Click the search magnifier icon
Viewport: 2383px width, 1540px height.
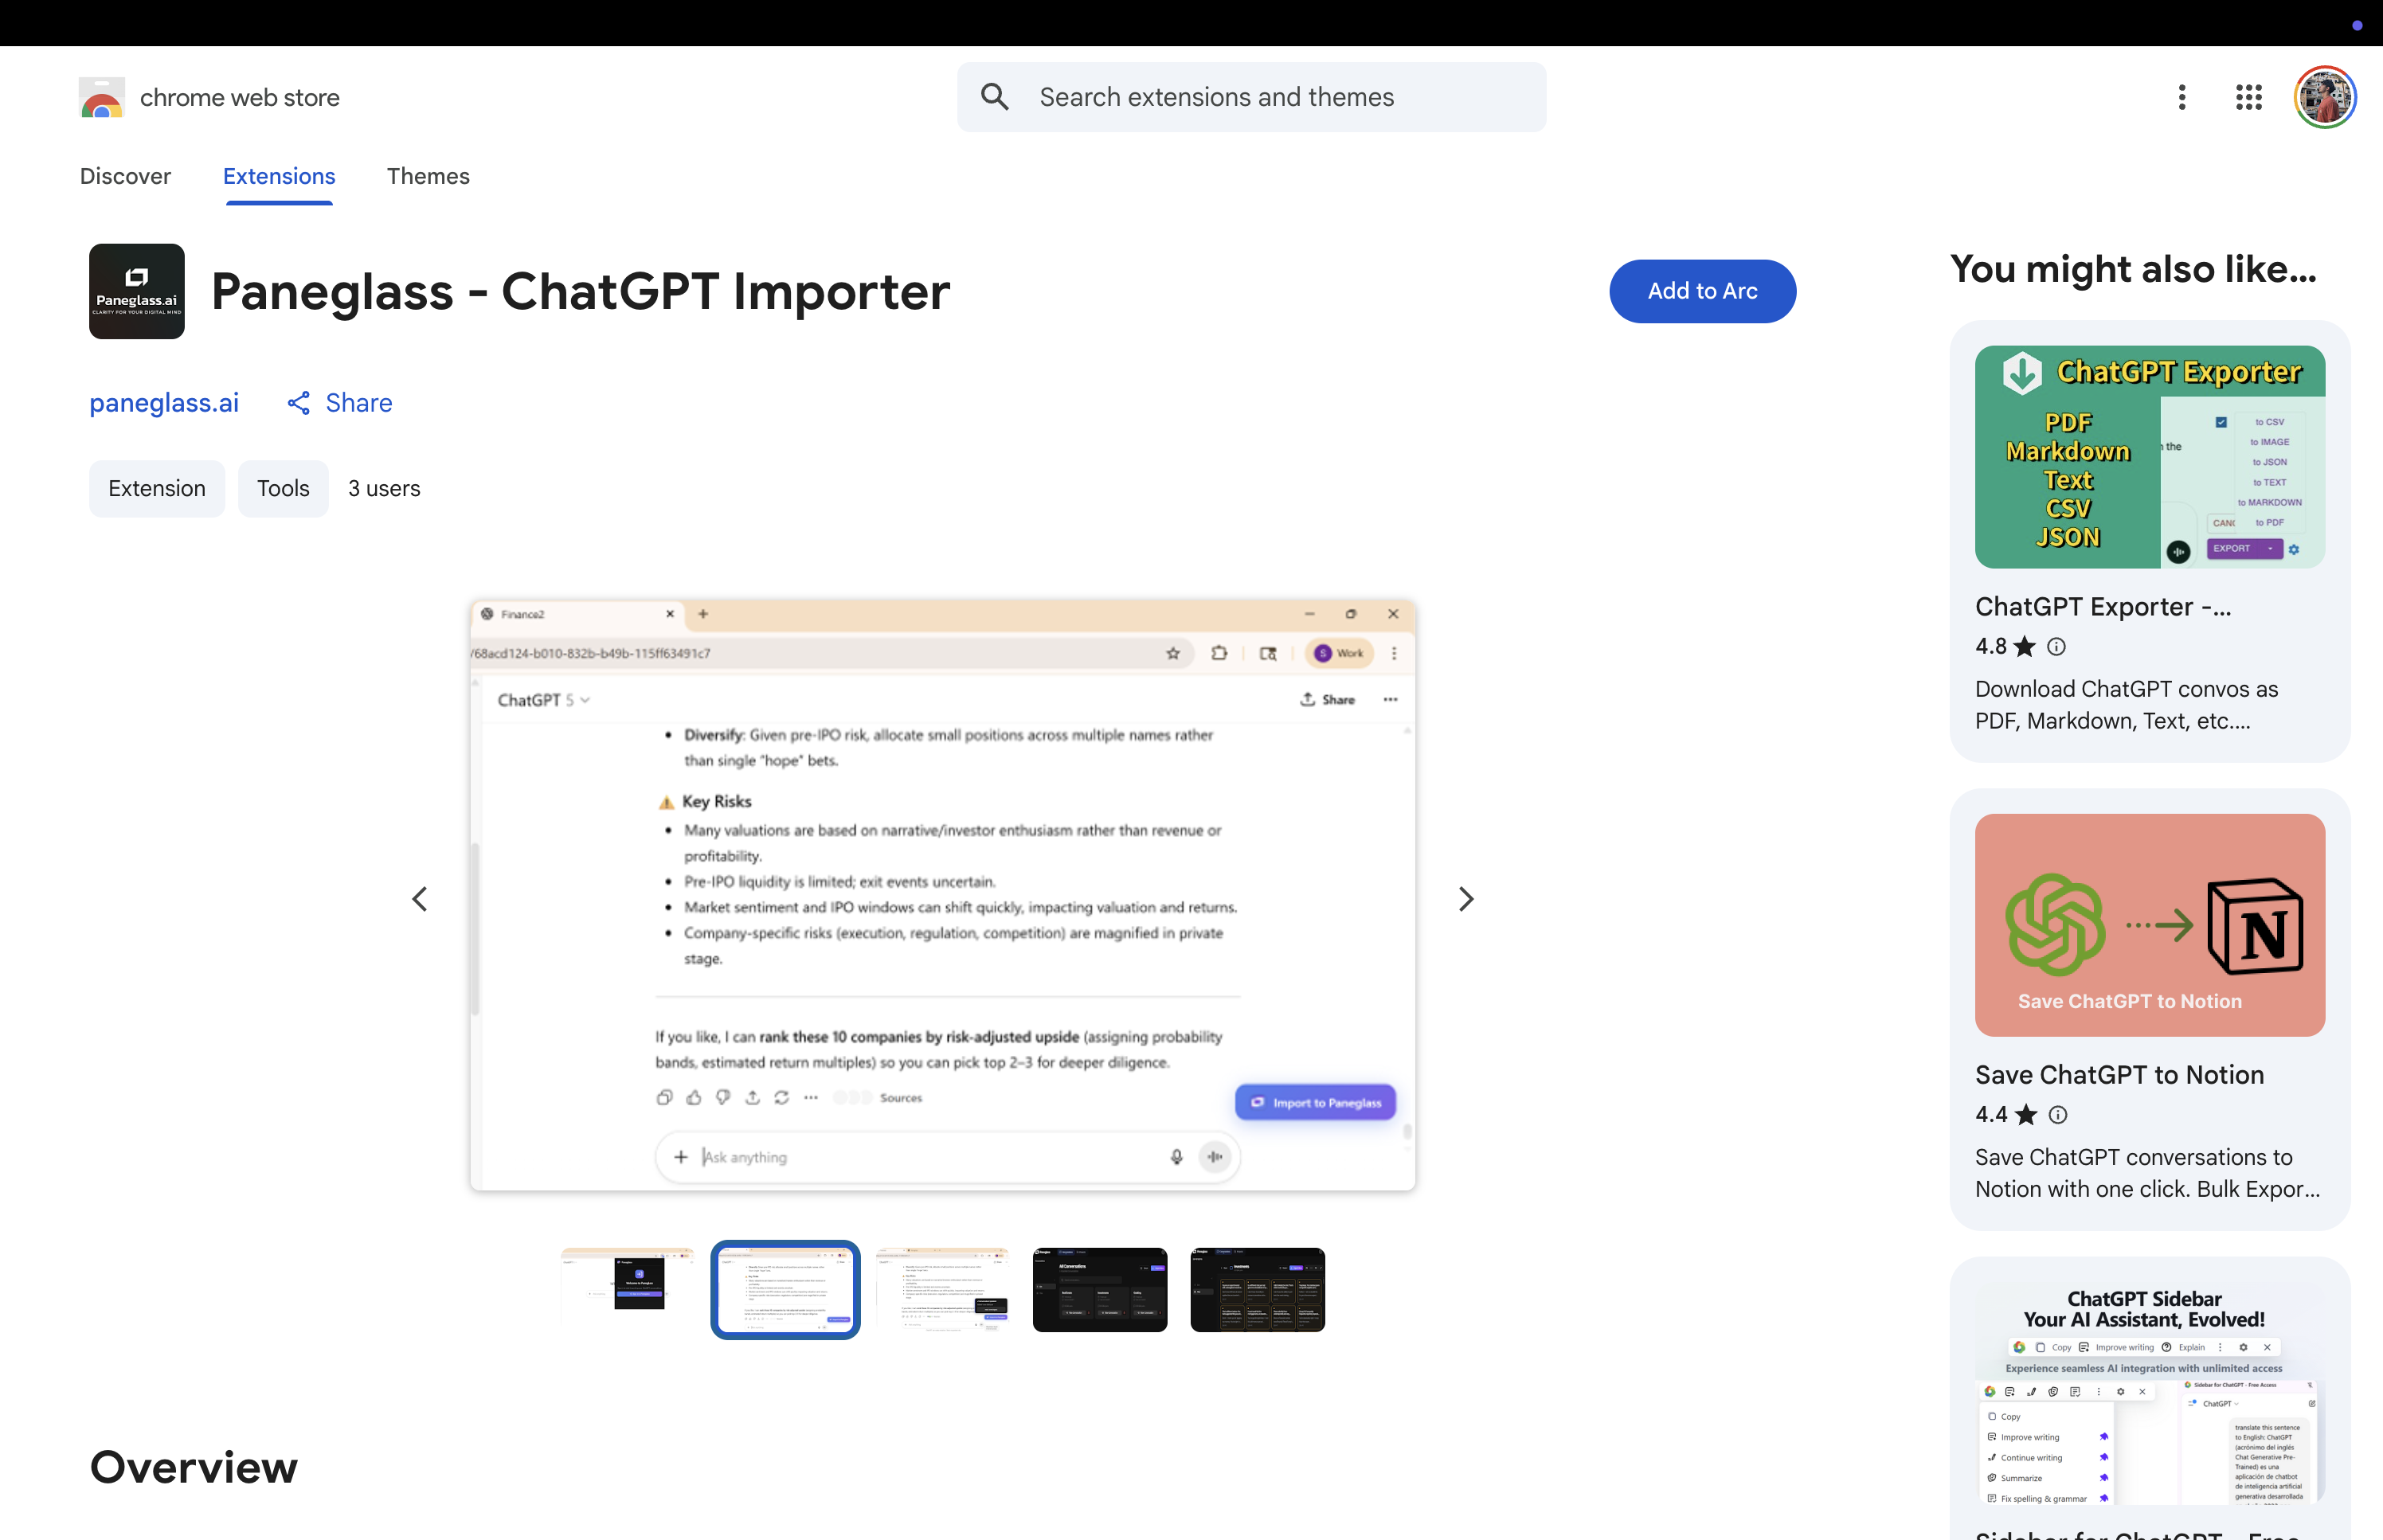[x=994, y=96]
